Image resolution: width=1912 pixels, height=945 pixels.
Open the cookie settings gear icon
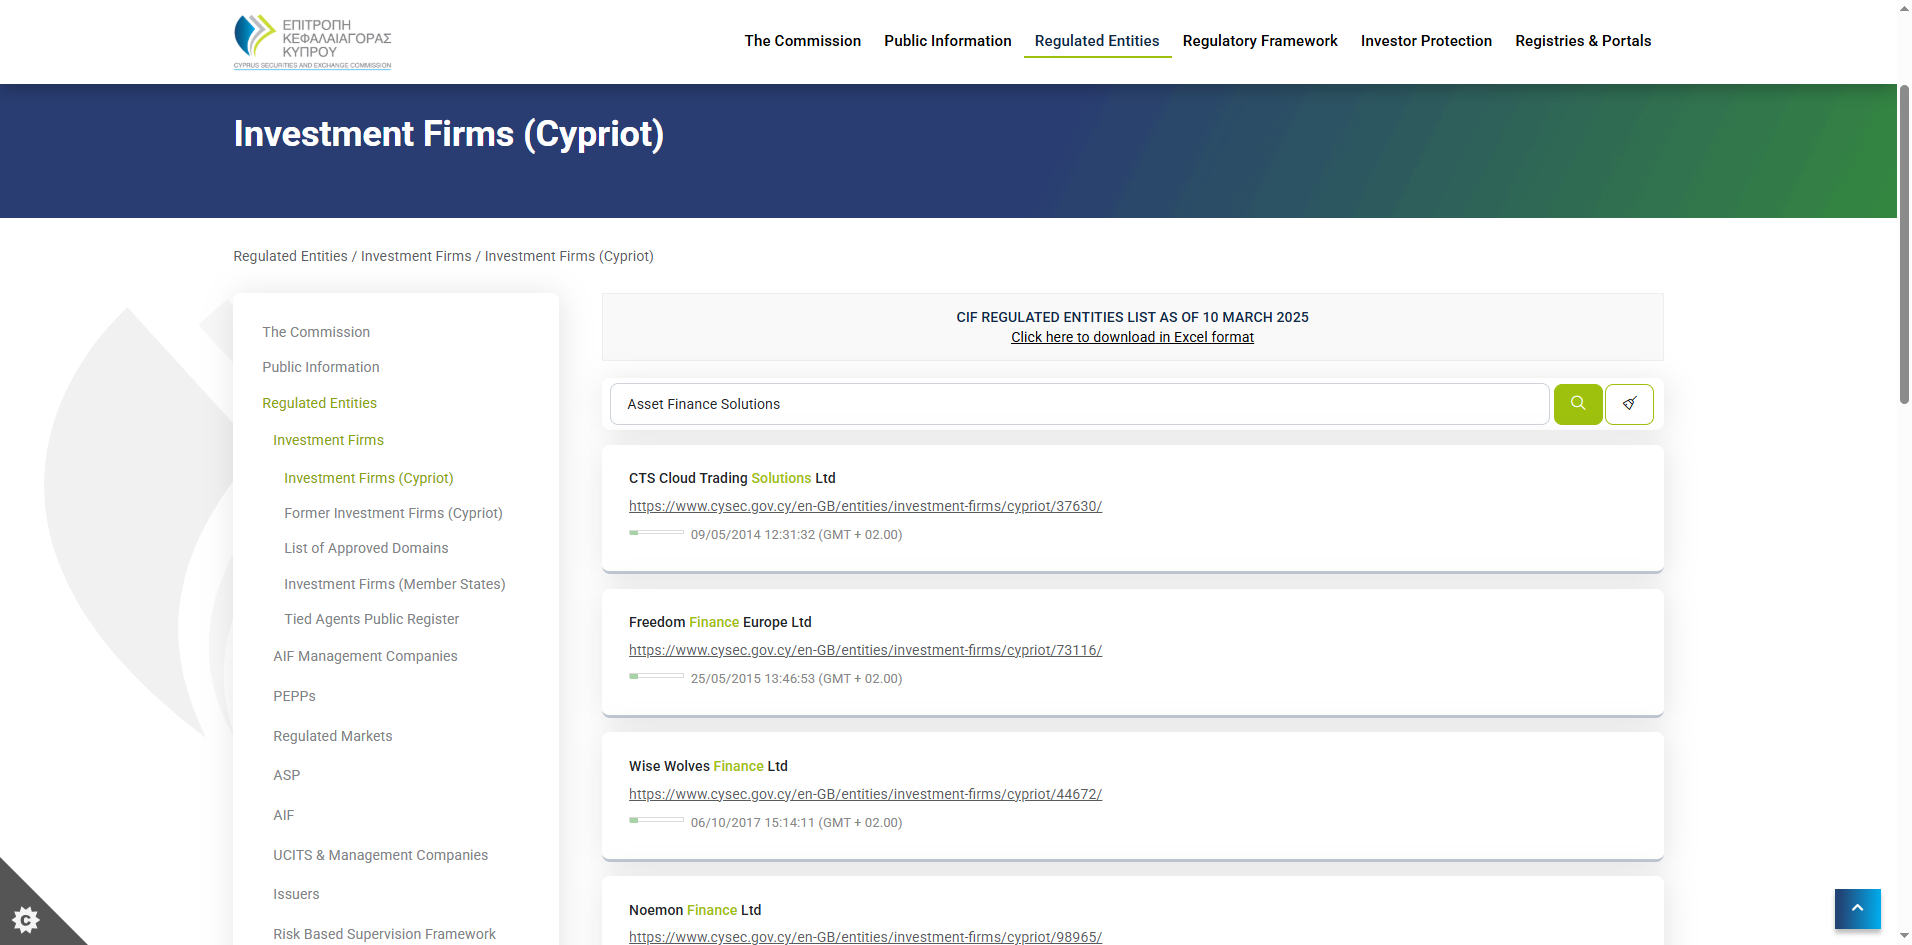[26, 919]
